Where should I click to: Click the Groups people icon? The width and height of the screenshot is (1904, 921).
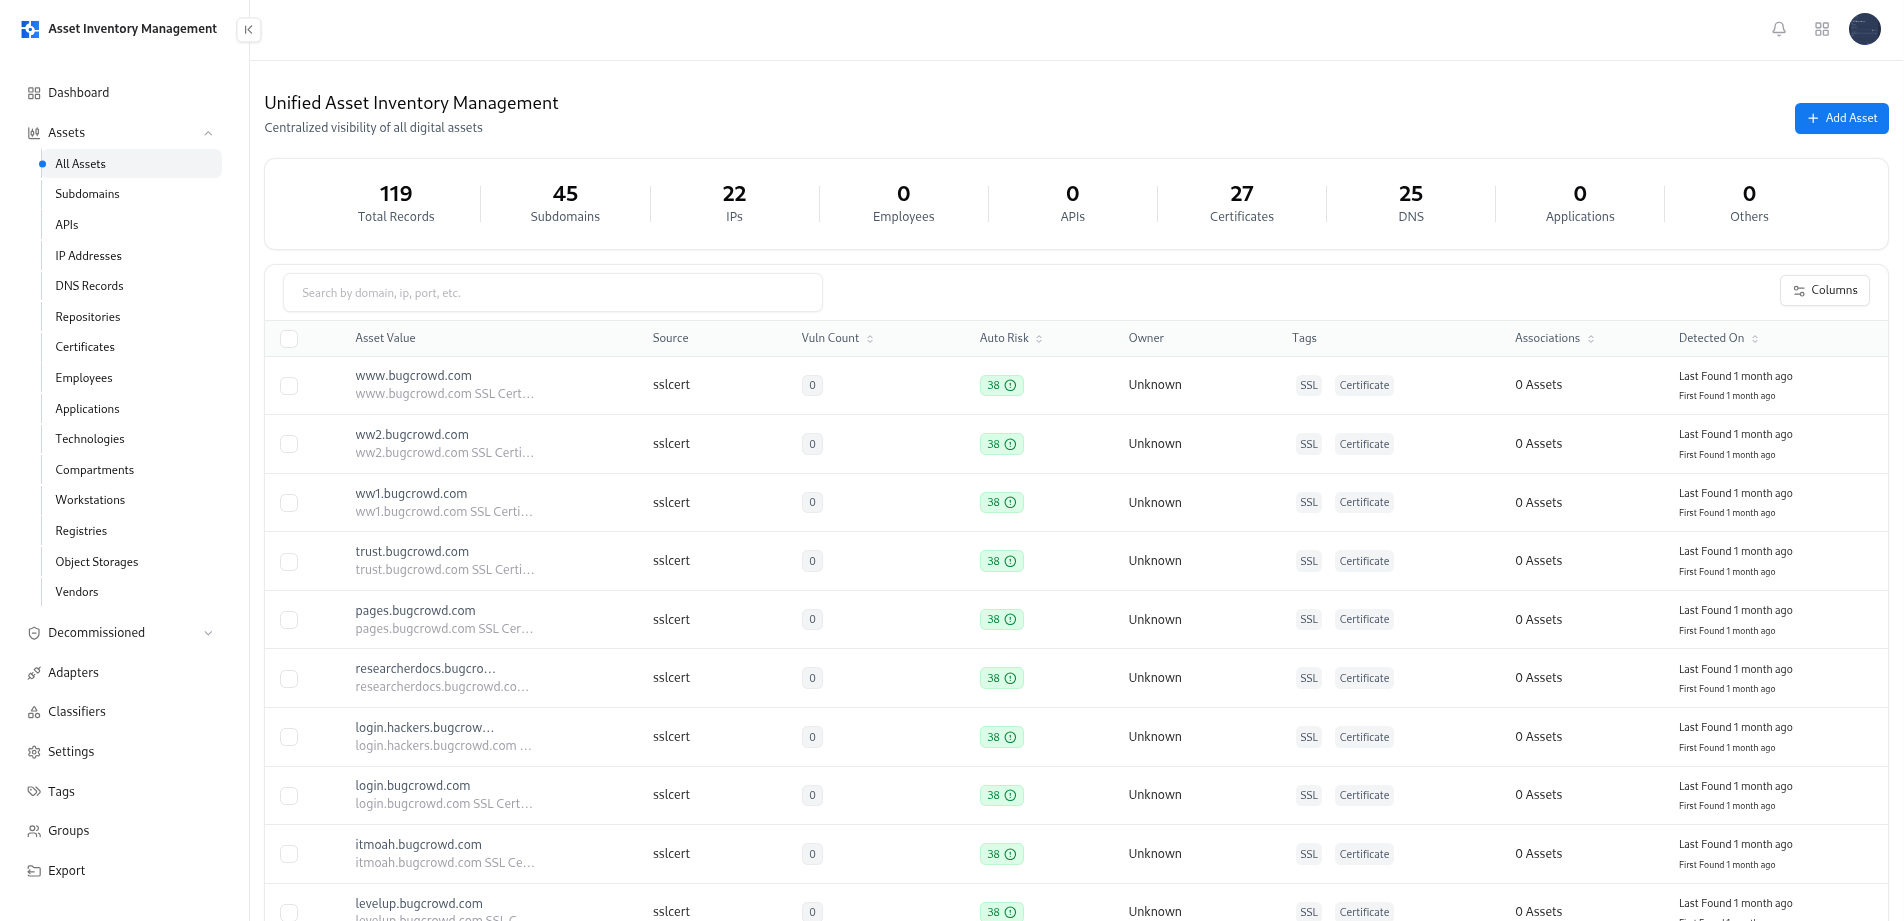(34, 831)
